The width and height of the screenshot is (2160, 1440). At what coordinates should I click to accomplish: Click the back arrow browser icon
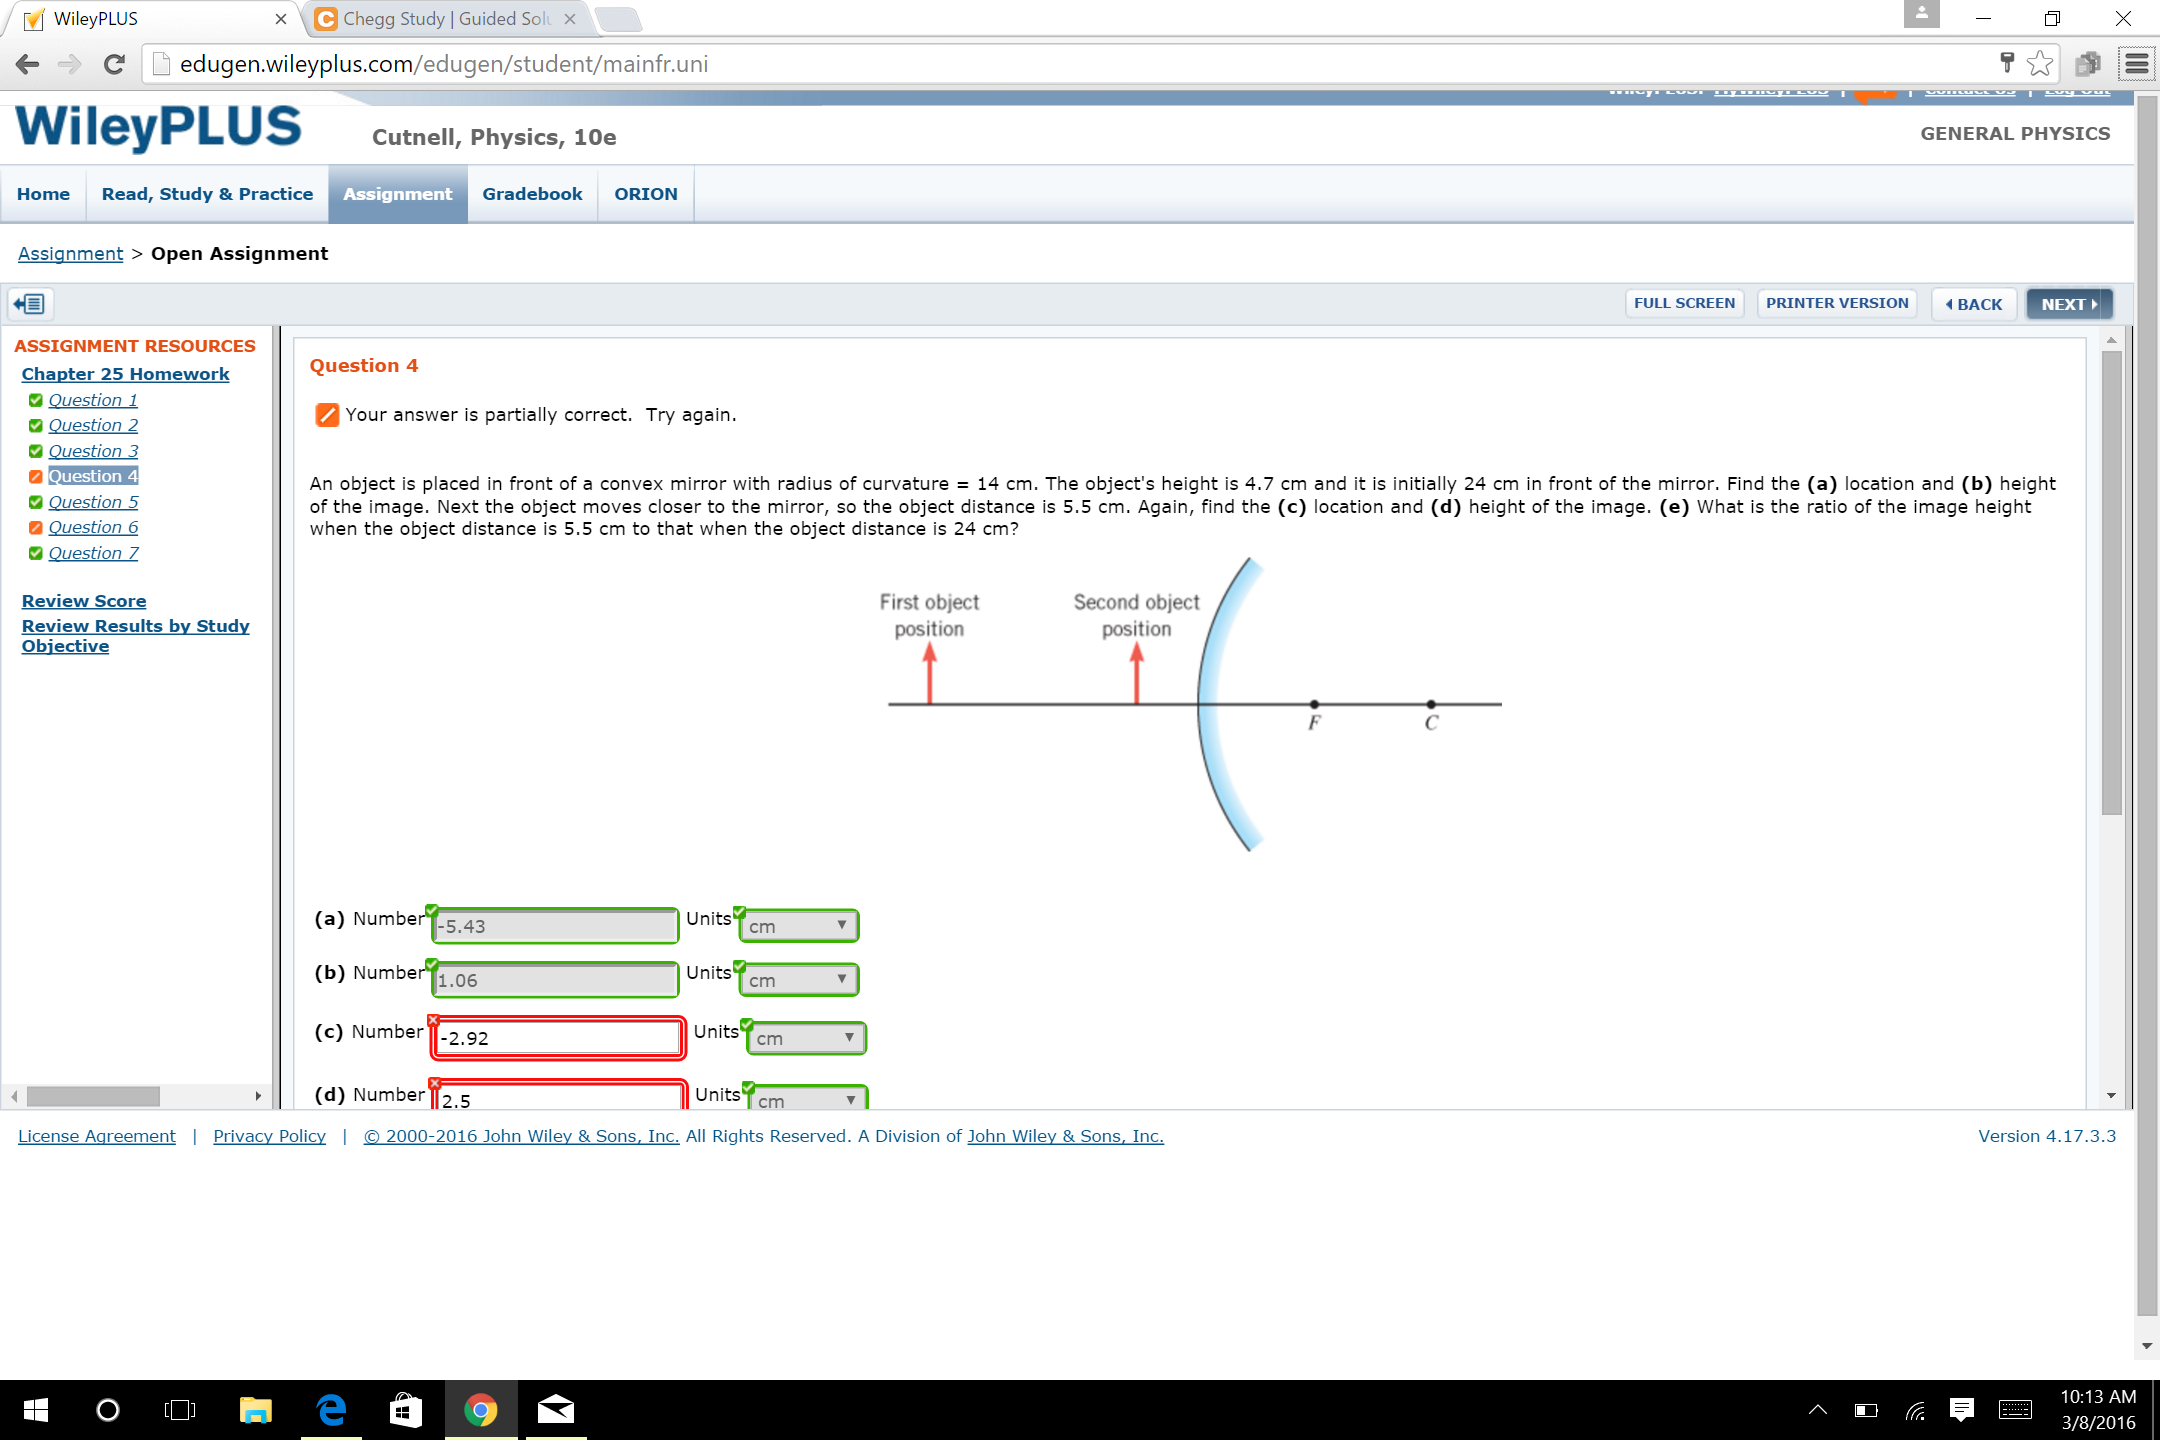[28, 65]
